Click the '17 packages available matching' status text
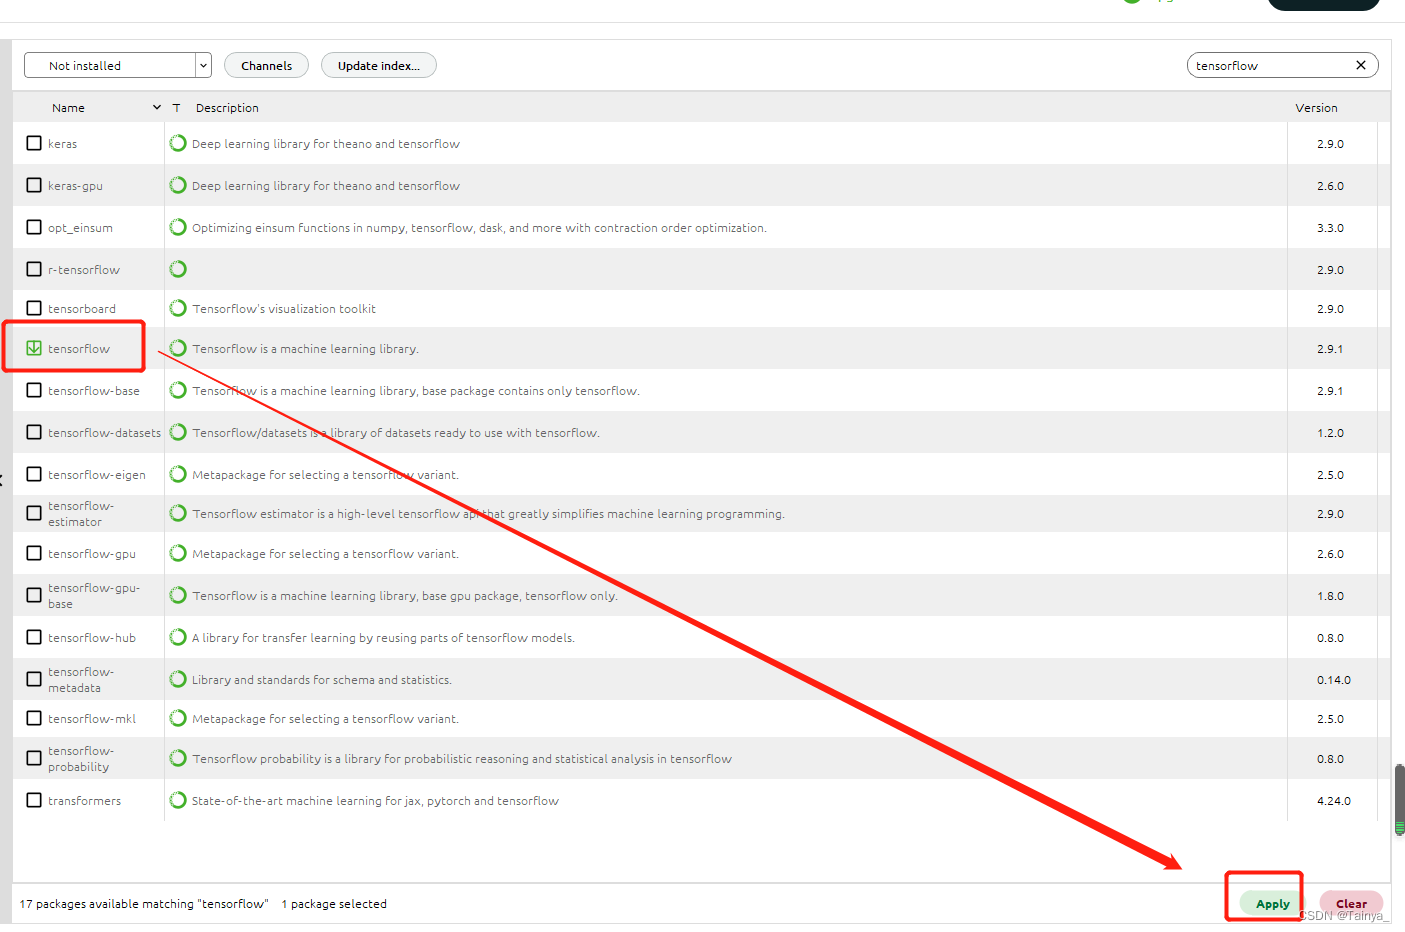This screenshot has width=1405, height=932. click(144, 904)
